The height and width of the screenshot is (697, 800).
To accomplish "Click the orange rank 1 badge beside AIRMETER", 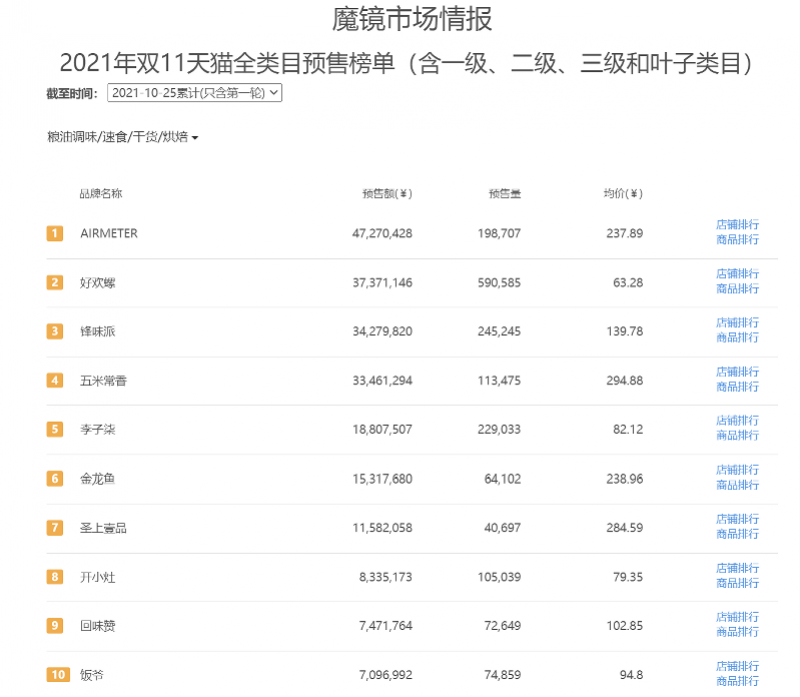I will pyautogui.click(x=54, y=233).
